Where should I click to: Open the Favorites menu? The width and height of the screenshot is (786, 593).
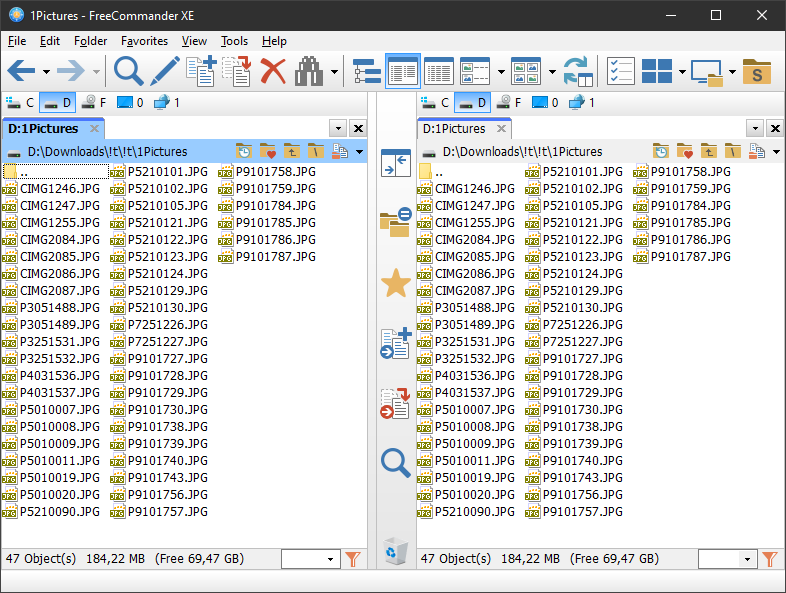point(144,41)
